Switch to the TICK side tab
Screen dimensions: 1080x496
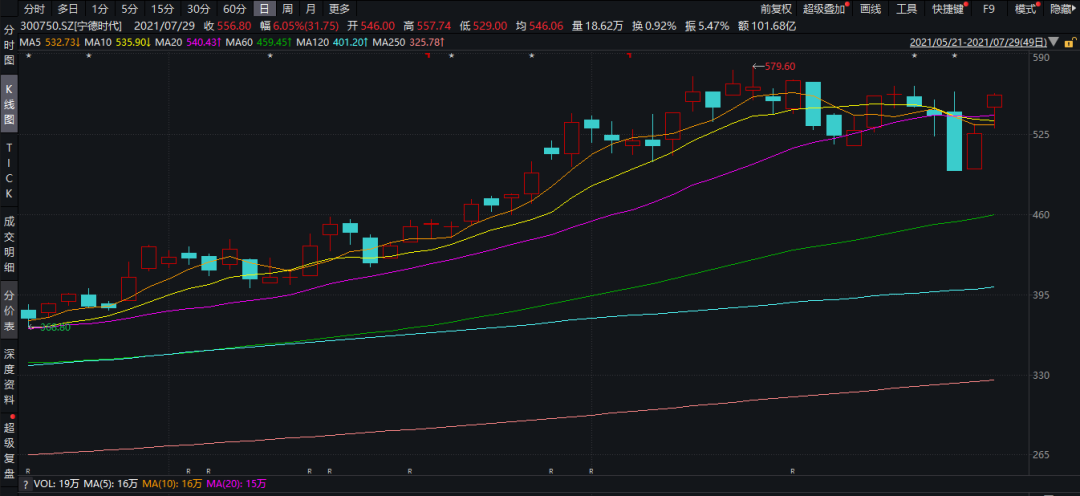click(x=9, y=170)
